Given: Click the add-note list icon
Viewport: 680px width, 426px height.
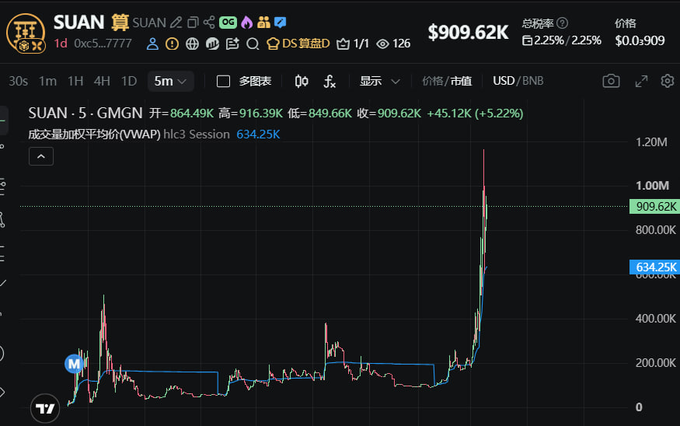Looking at the screenshot, I should (x=232, y=44).
